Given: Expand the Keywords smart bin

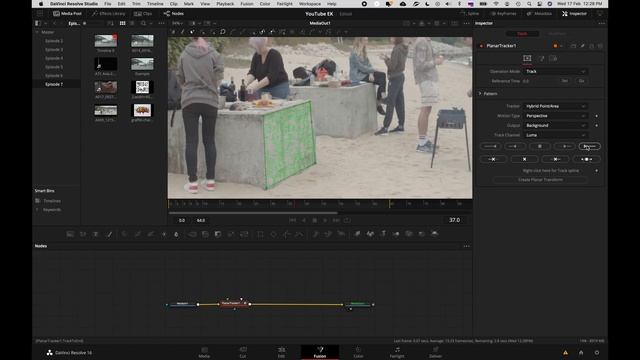Looking at the screenshot, I should pos(37,209).
